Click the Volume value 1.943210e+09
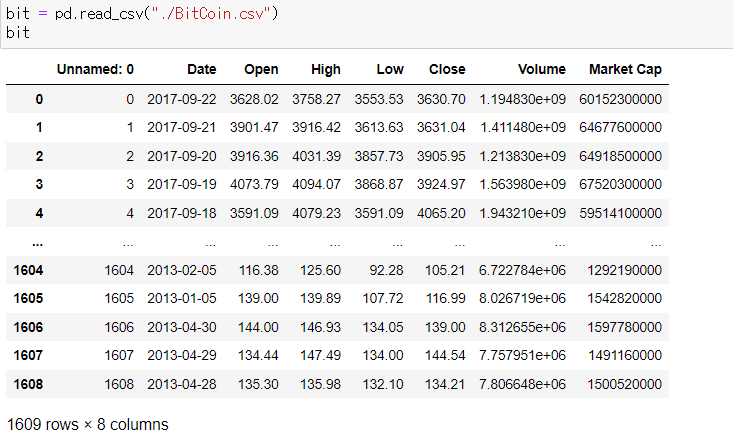Viewport: 733px width, 433px height. (x=523, y=213)
